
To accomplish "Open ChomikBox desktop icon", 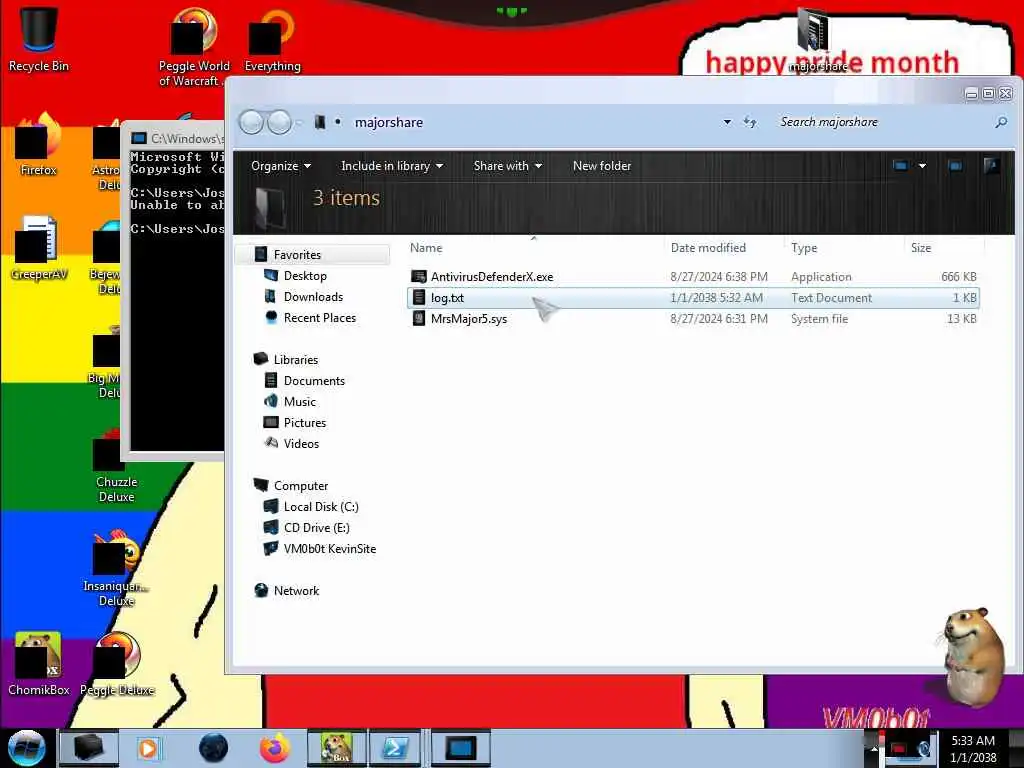I will coord(38,664).
